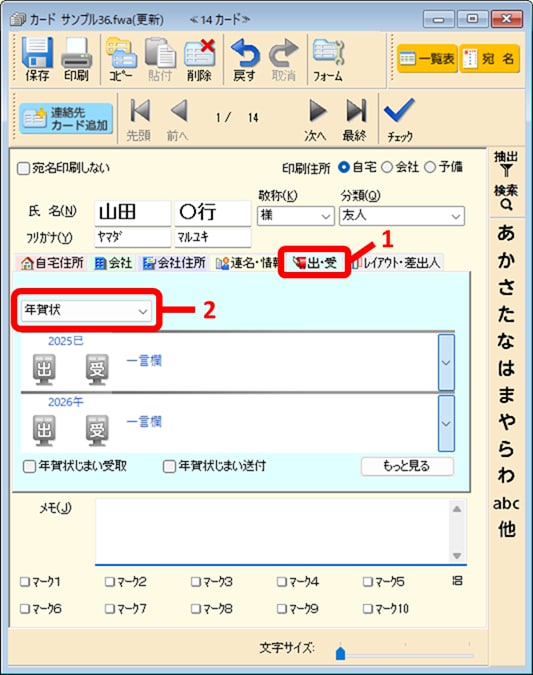The width and height of the screenshot is (533, 675).
Task: Enable 宛名印刷しない checkbox
Action: pyautogui.click(x=23, y=168)
